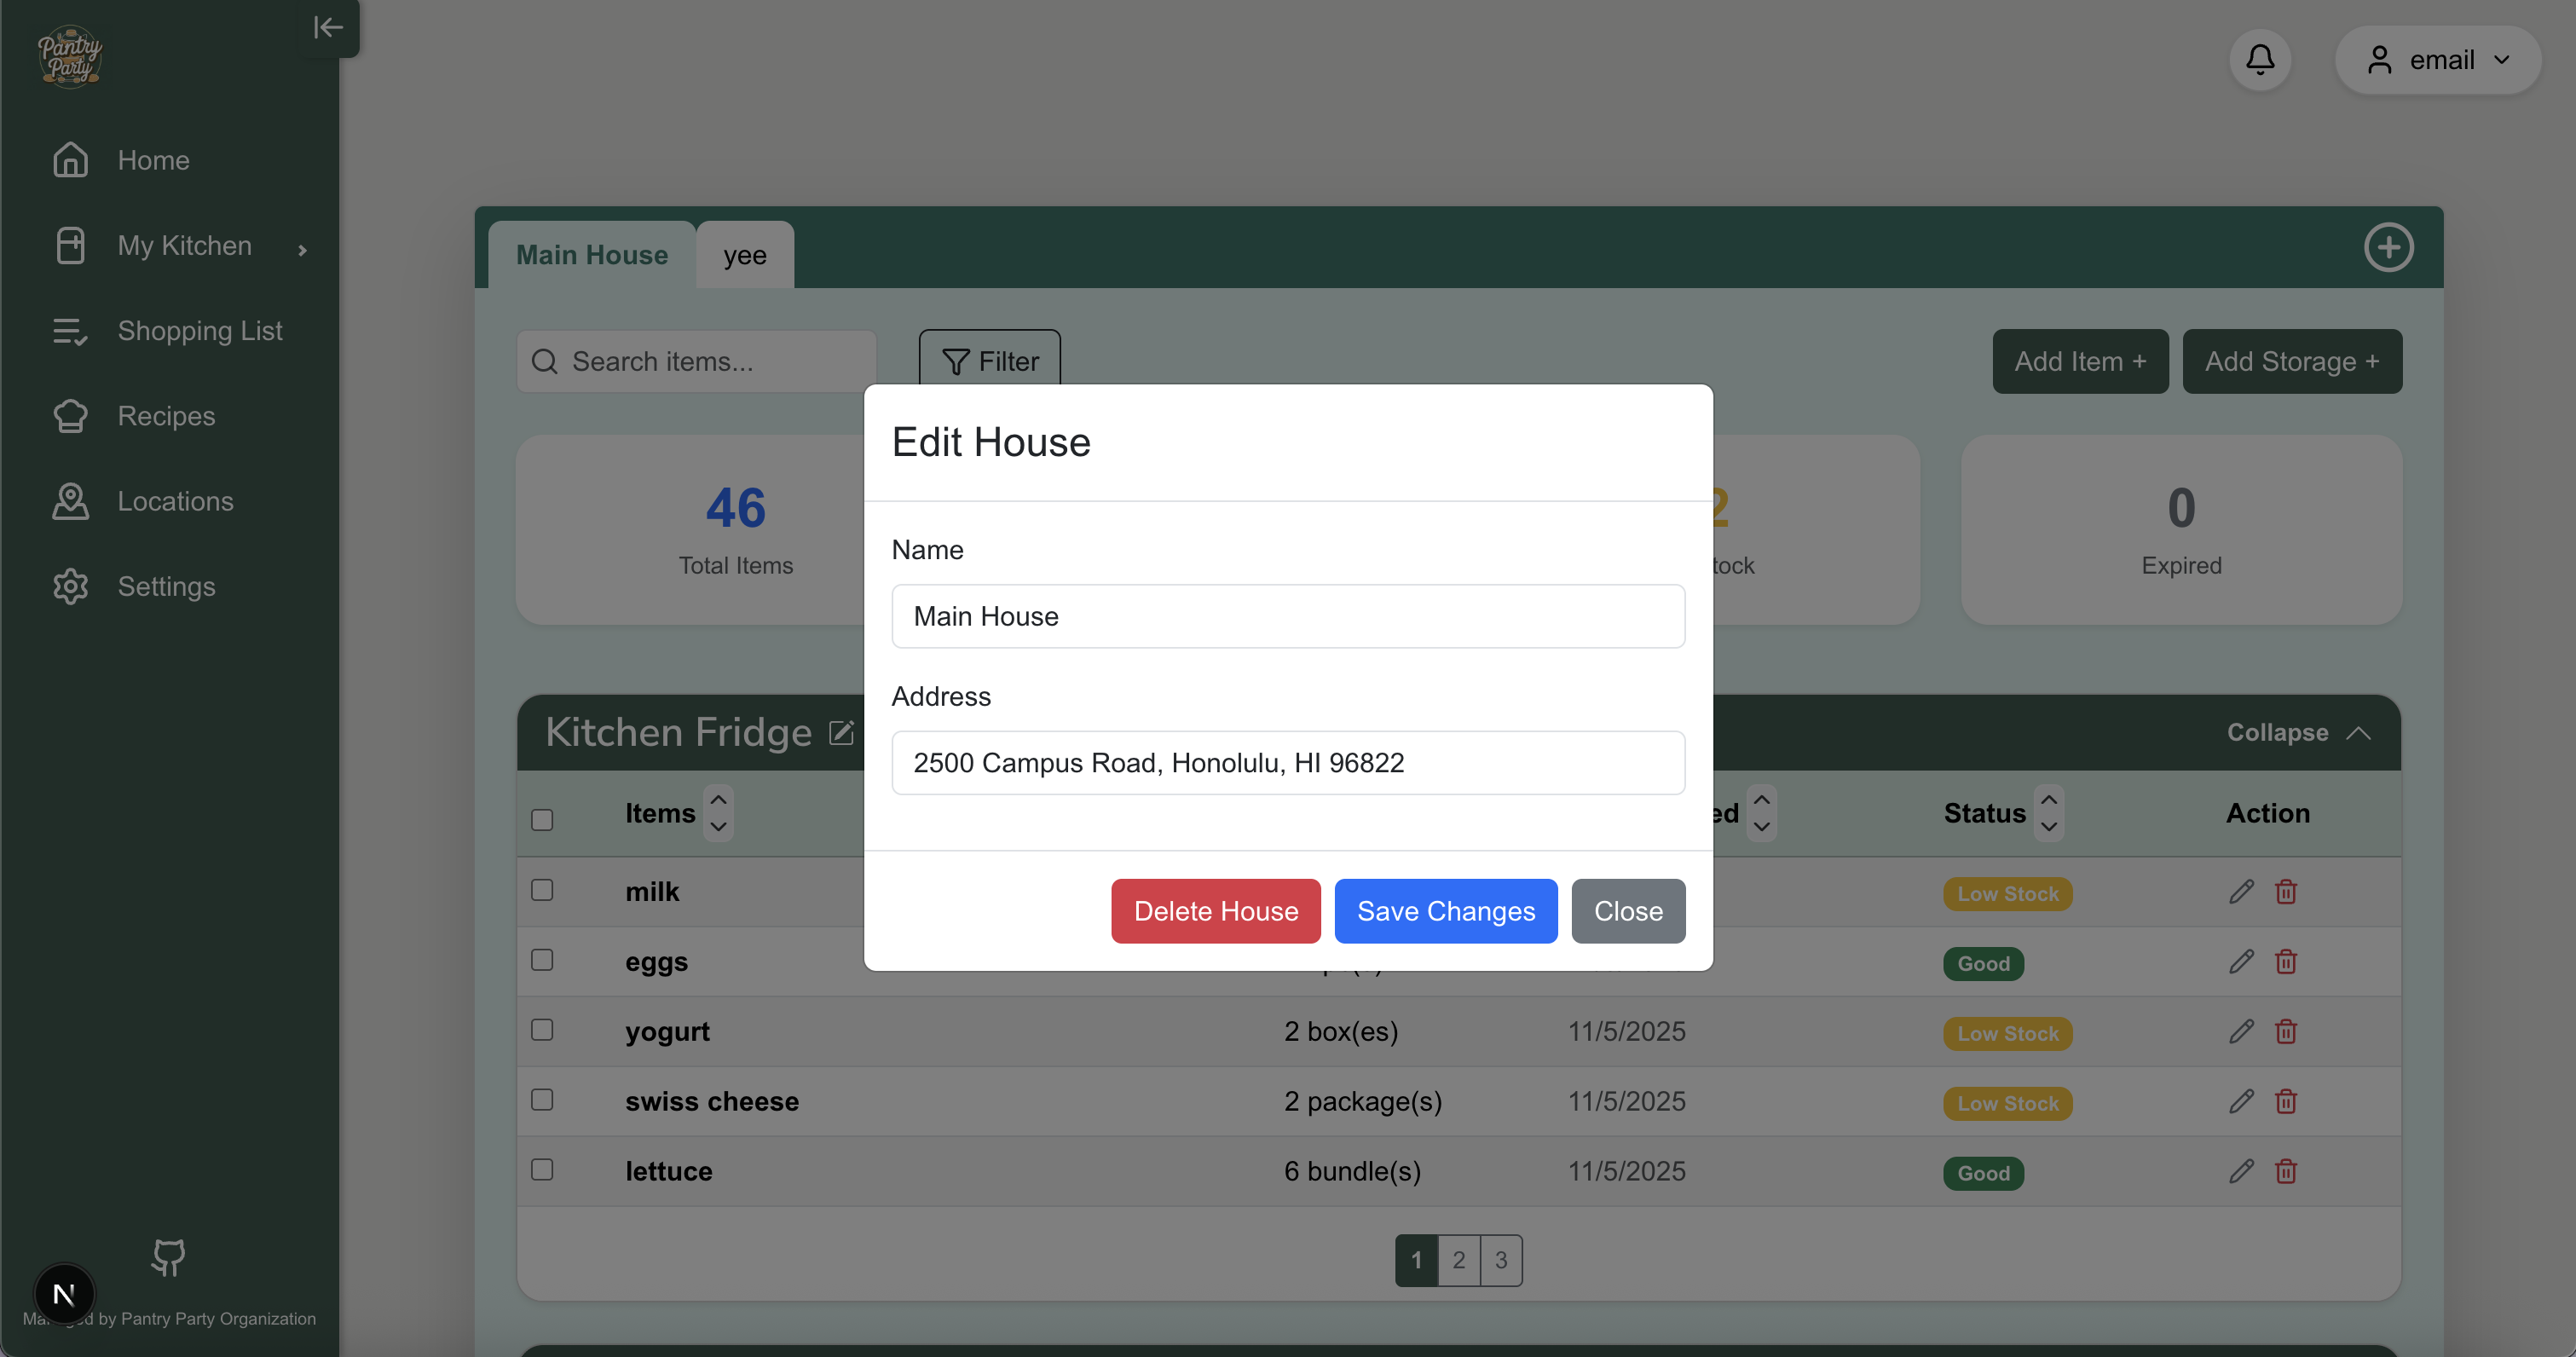Click the search magnifier icon
The width and height of the screenshot is (2576, 1357).
[545, 362]
